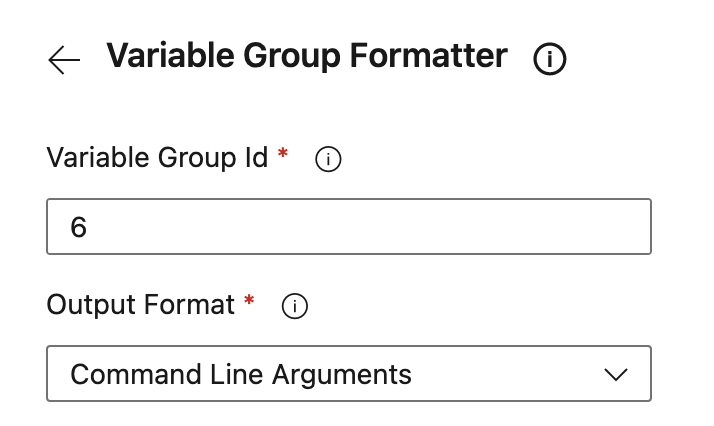Click red asterisk next to Output Format

(249, 302)
